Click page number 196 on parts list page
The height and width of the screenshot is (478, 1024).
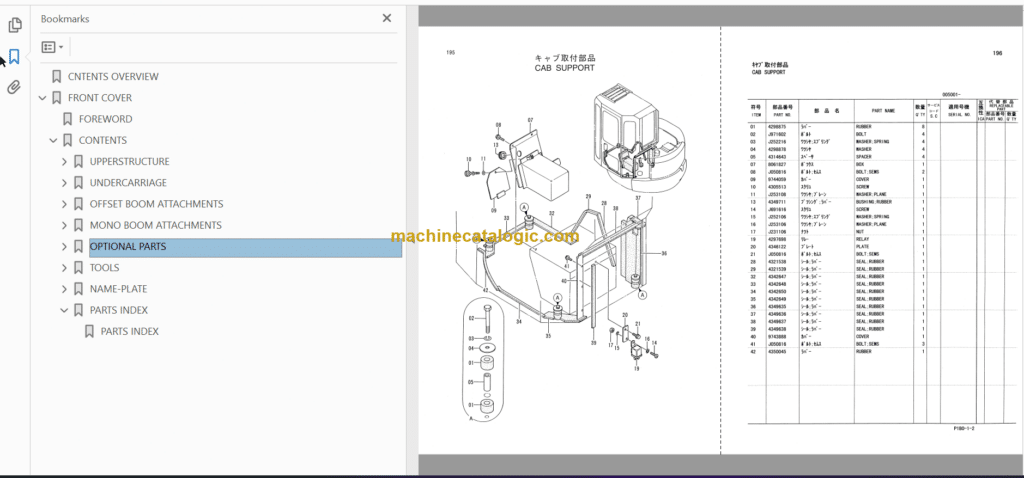[x=997, y=54]
